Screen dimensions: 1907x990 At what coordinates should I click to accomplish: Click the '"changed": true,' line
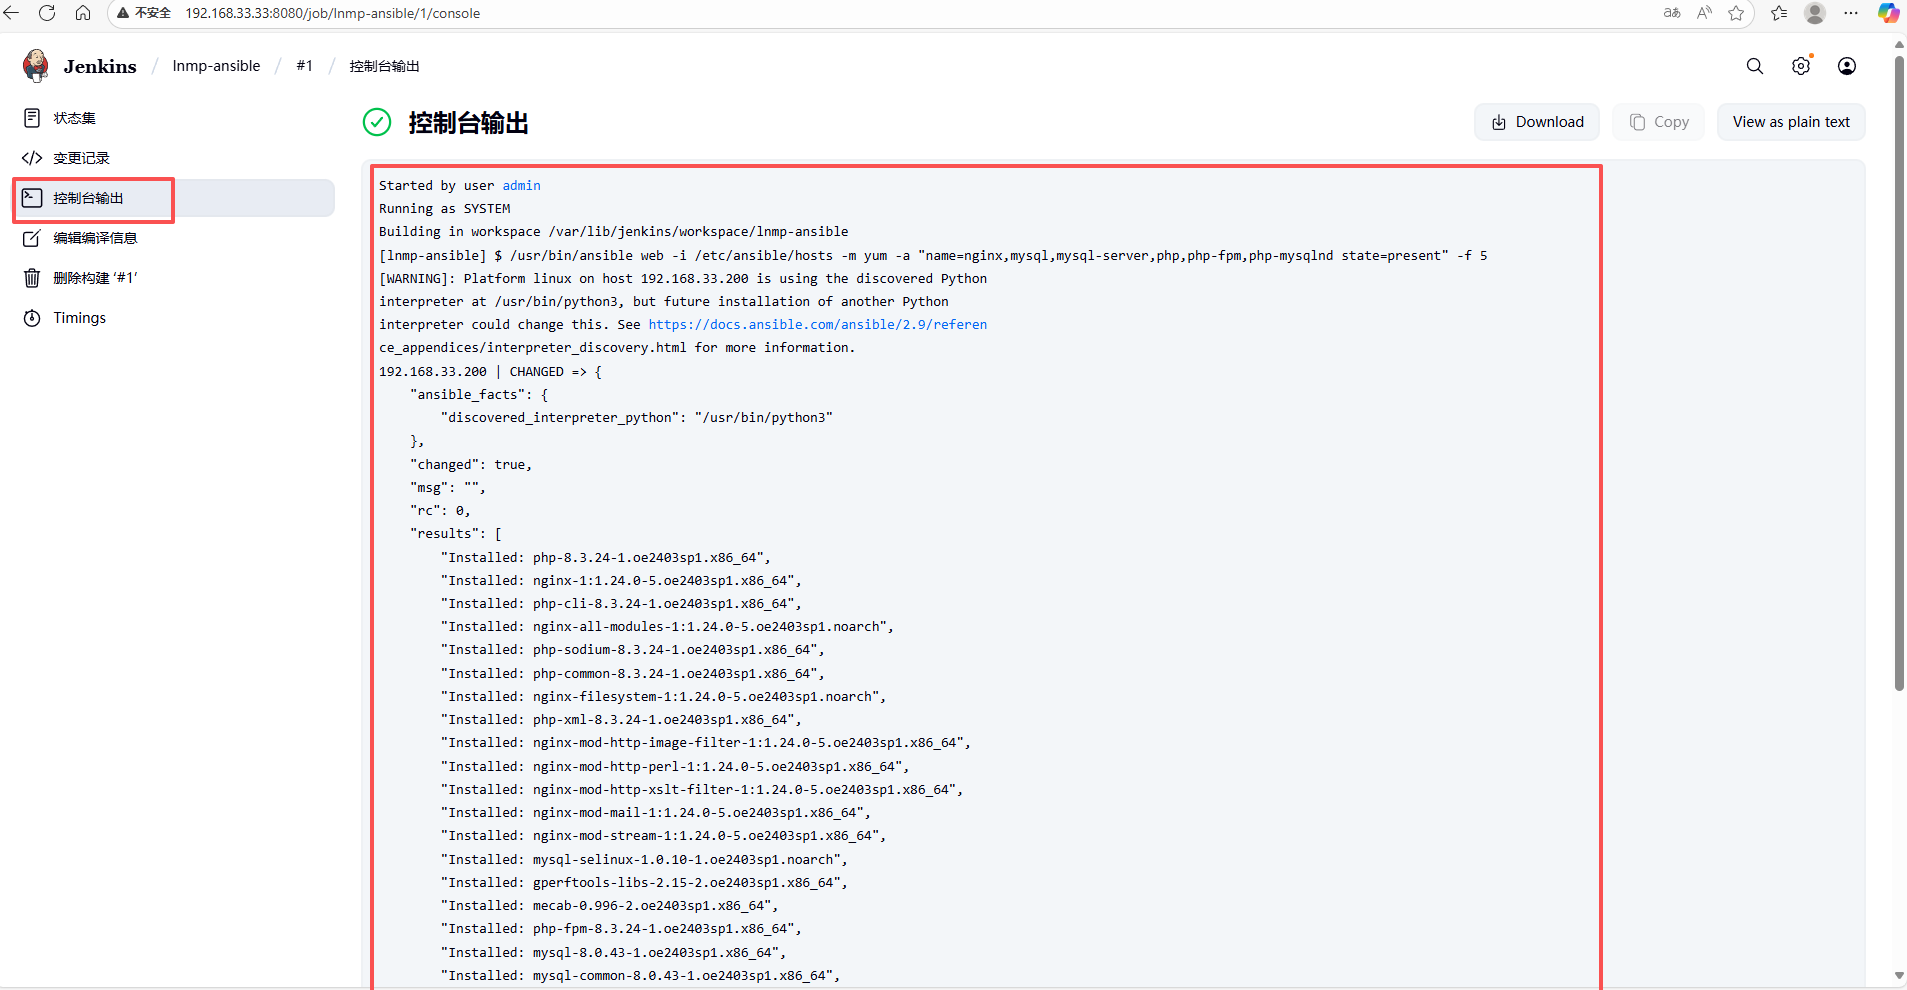470,465
